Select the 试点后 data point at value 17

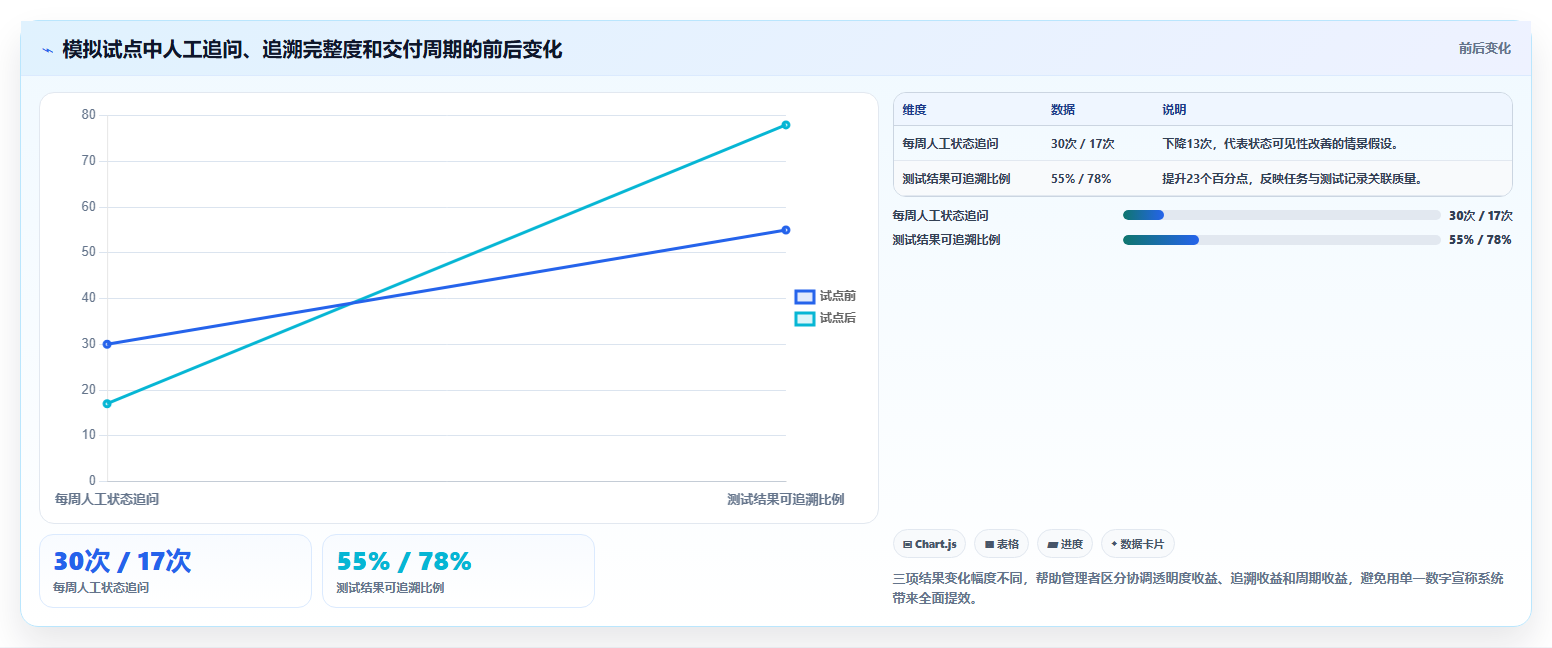[x=107, y=404]
